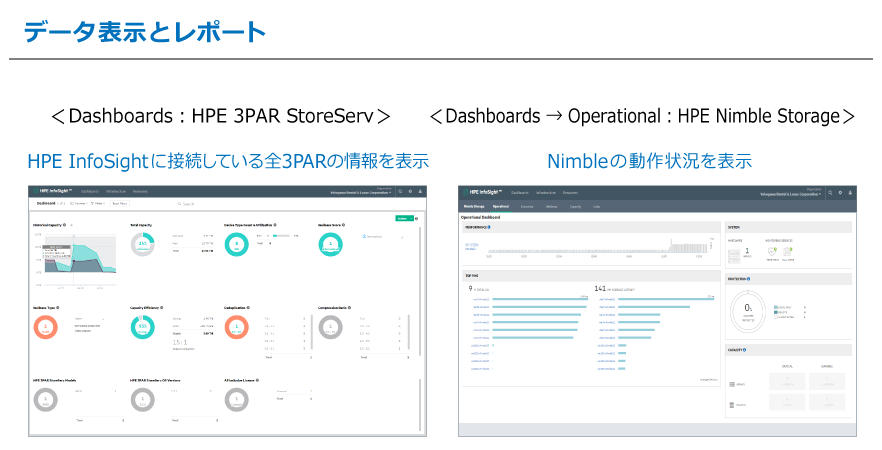Click the Total Capacity donut chart
Screen dimensions: 882x450
pos(142,245)
